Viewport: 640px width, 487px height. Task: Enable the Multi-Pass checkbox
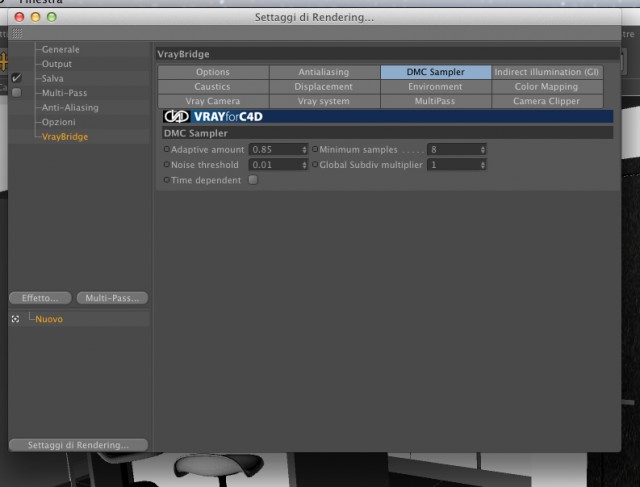16,93
